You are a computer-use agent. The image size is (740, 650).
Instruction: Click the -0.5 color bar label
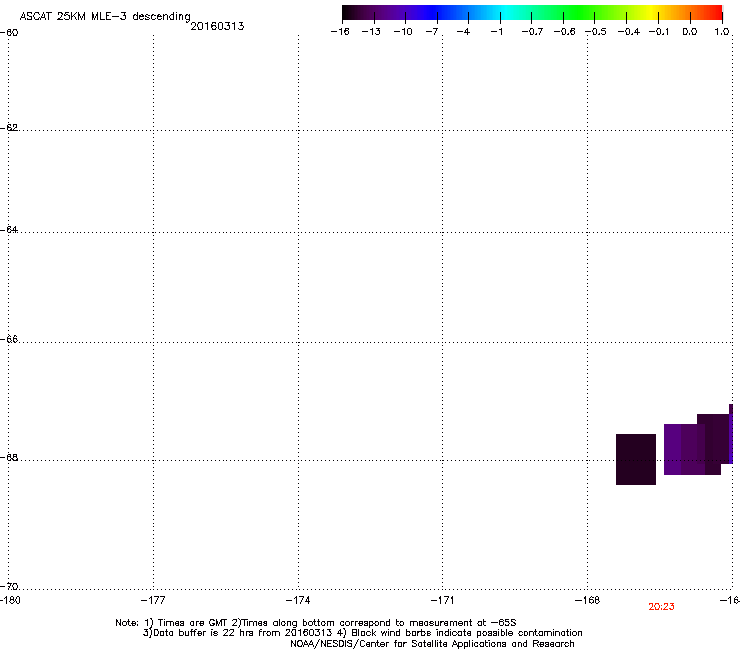coord(596,32)
